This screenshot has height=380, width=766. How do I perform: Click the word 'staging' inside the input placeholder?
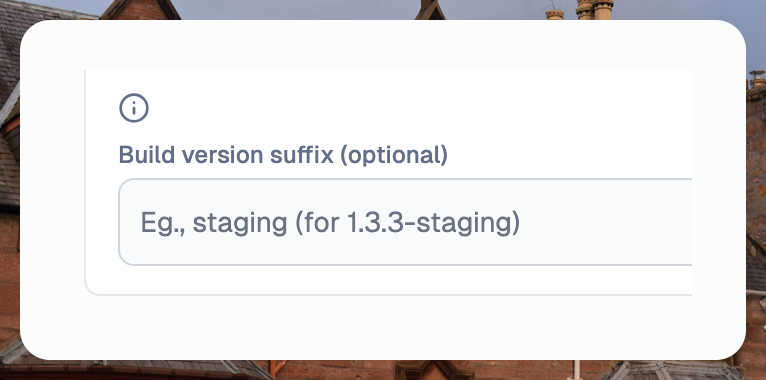[239, 225]
